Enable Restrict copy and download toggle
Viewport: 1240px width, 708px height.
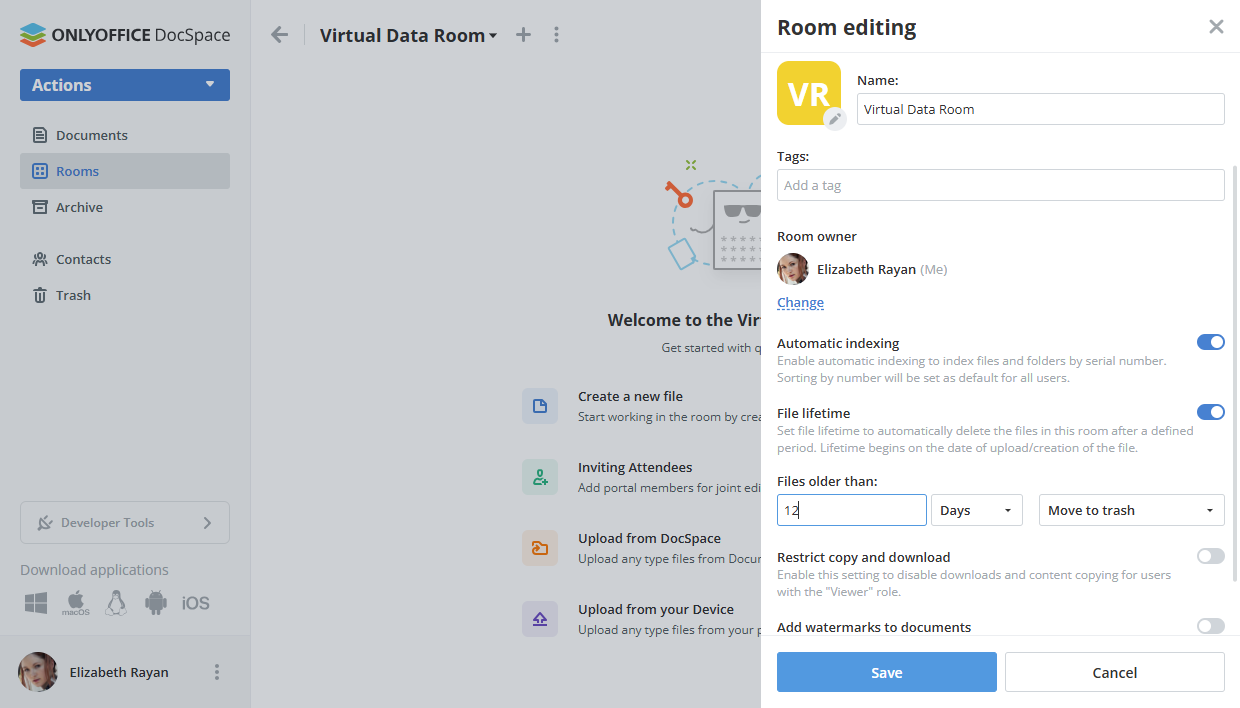click(x=1211, y=556)
